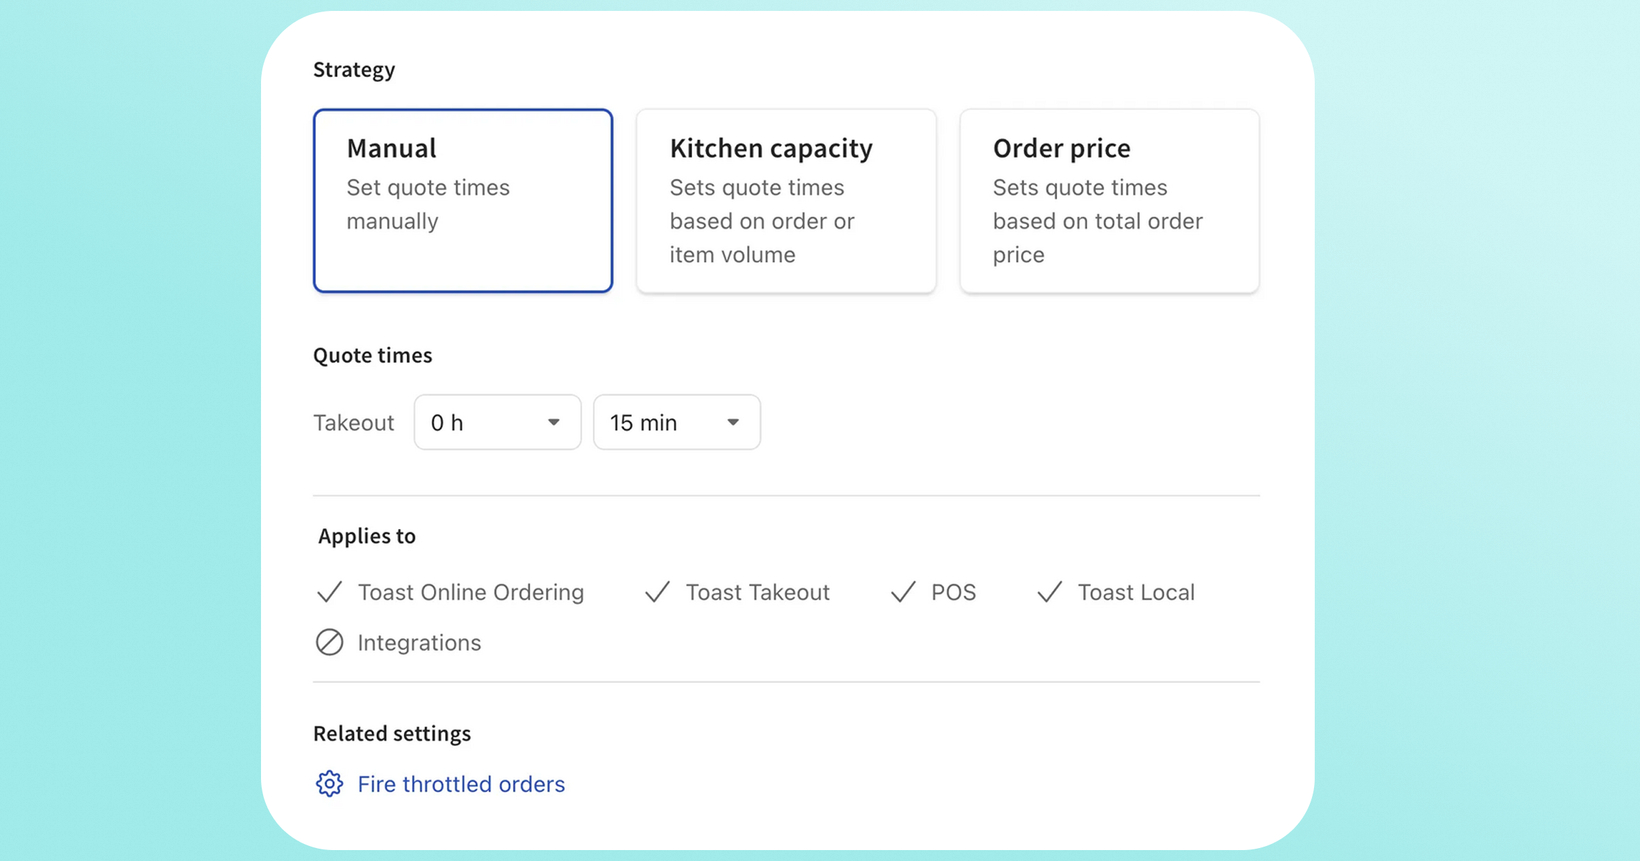Click the arrow icon in the minutes dropdown
The height and width of the screenshot is (861, 1640).
(x=733, y=422)
